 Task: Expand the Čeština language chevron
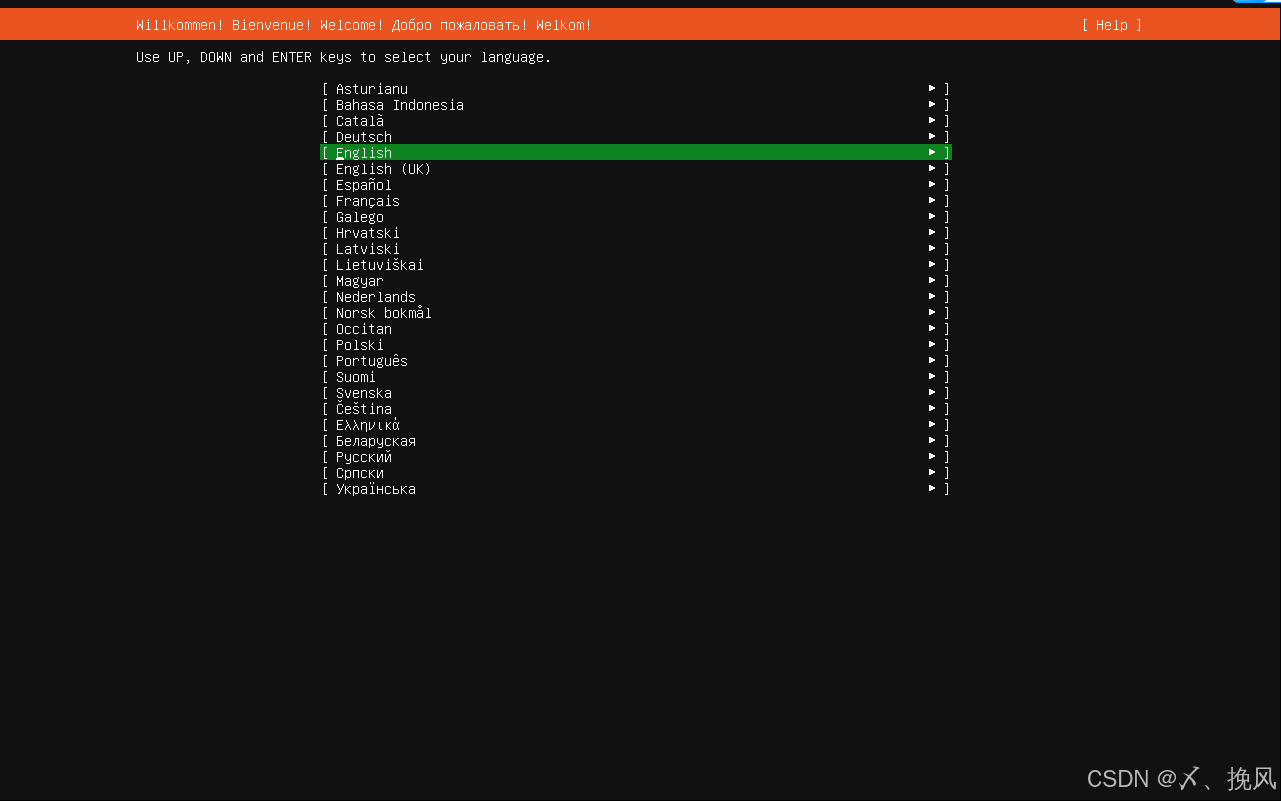pyautogui.click(x=931, y=408)
